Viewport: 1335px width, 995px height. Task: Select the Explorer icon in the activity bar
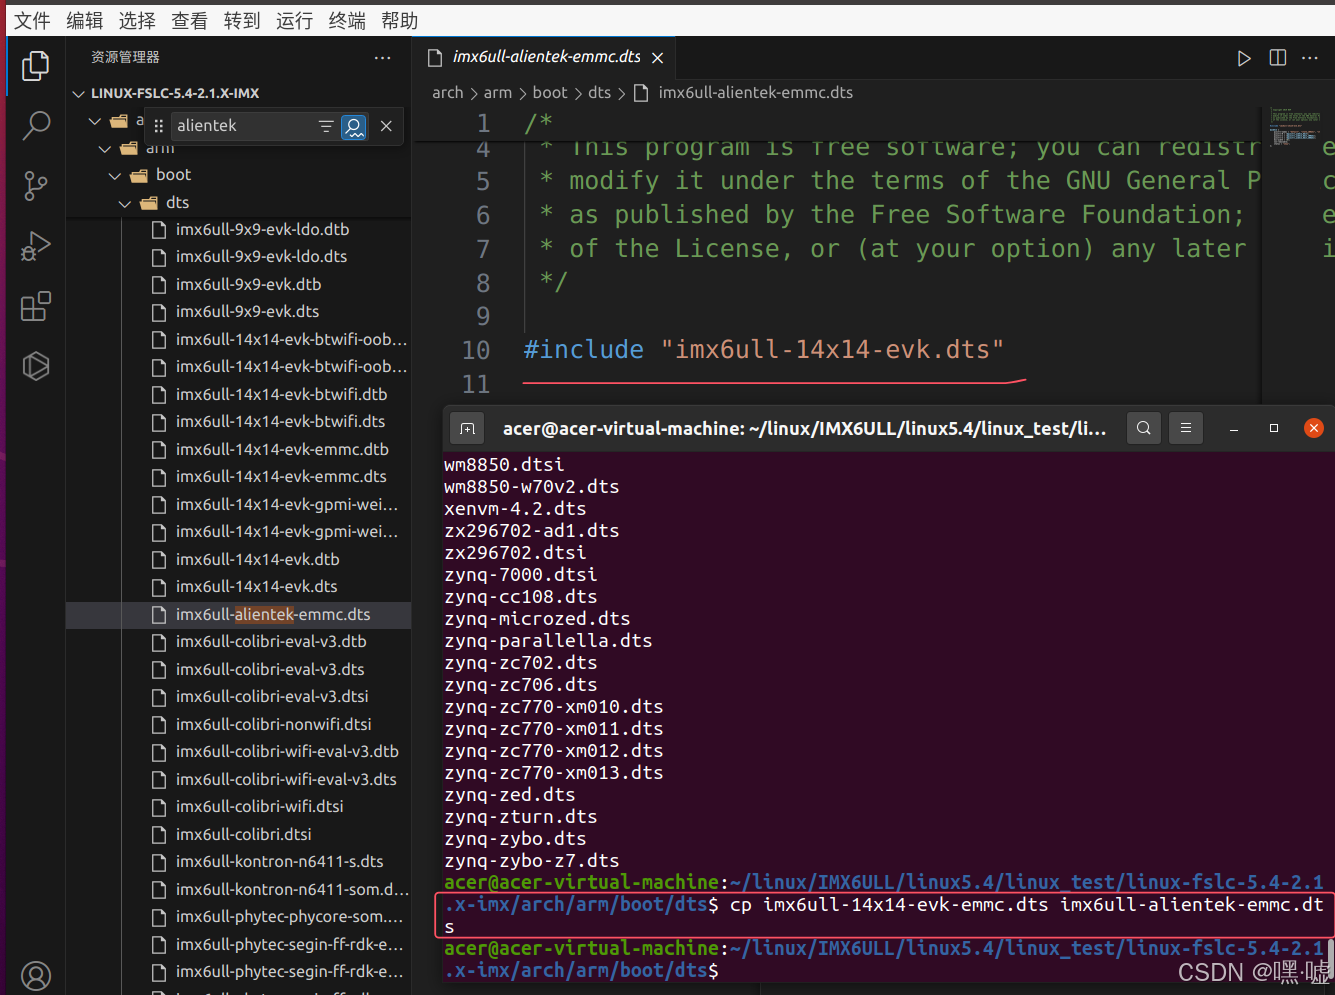click(x=36, y=66)
